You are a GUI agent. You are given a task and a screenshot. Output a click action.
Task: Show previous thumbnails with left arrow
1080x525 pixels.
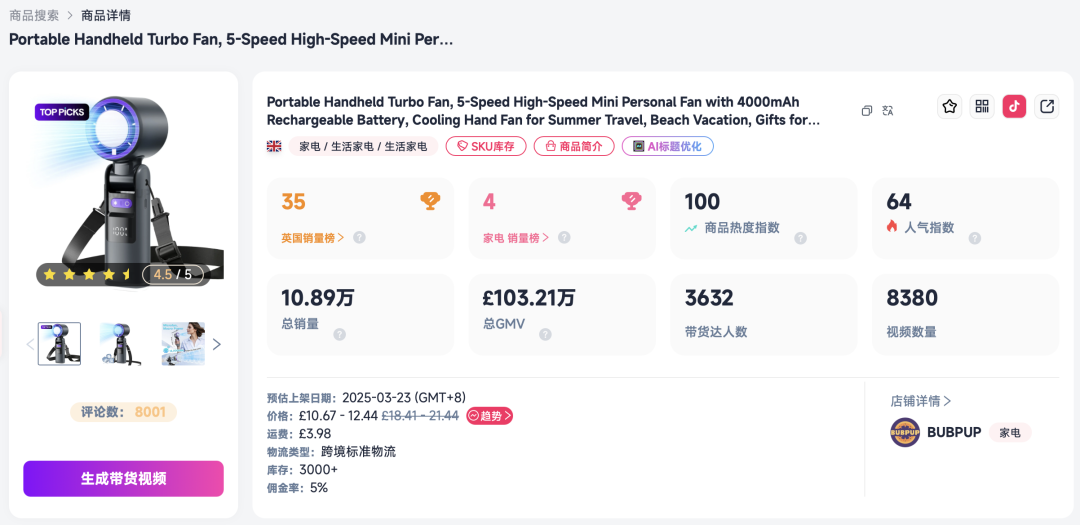[30, 344]
